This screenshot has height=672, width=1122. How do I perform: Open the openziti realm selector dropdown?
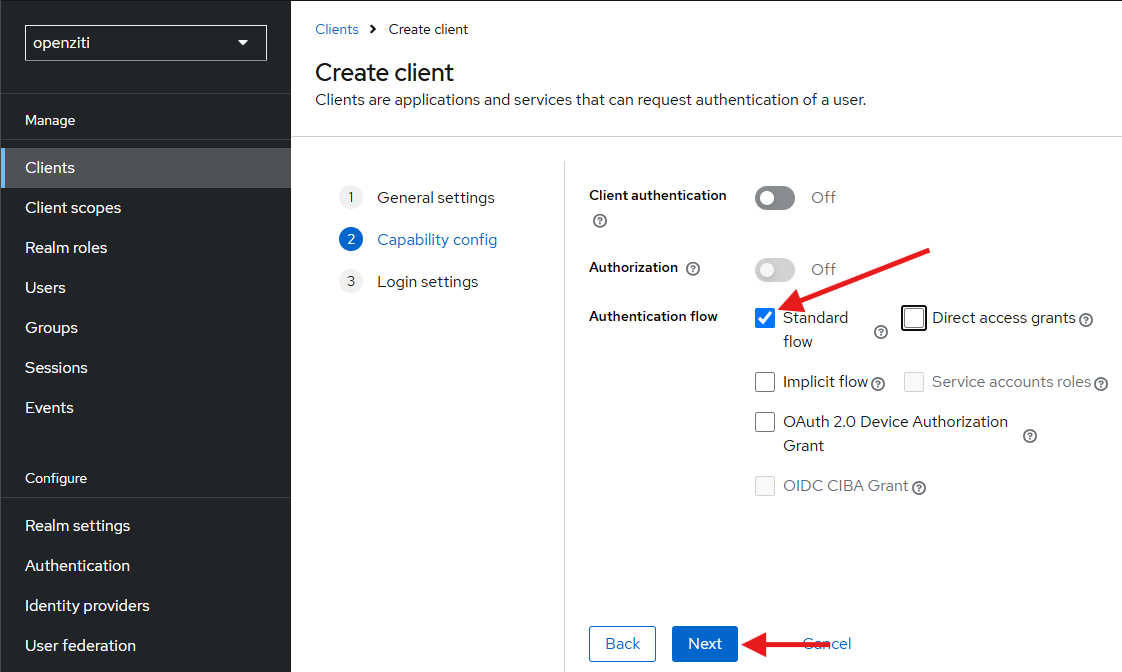[145, 43]
